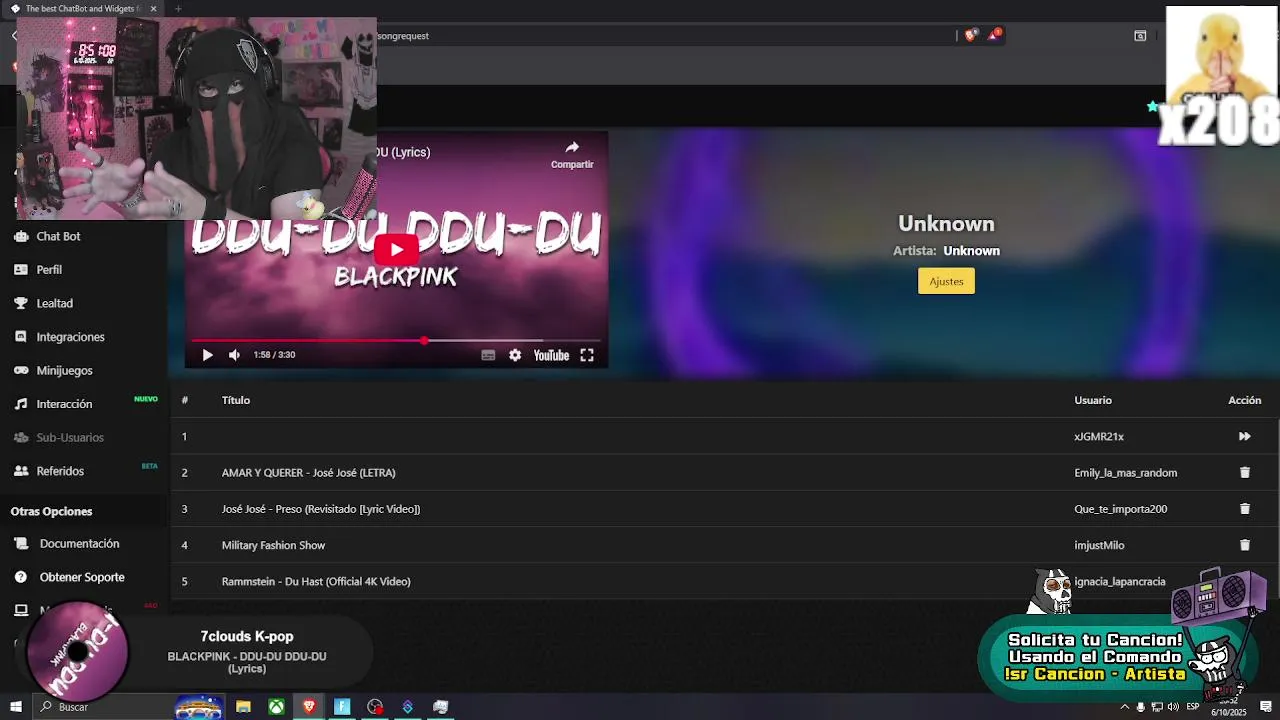Click the Obtener Soporte question-mark icon
1280x720 pixels.
click(20, 577)
